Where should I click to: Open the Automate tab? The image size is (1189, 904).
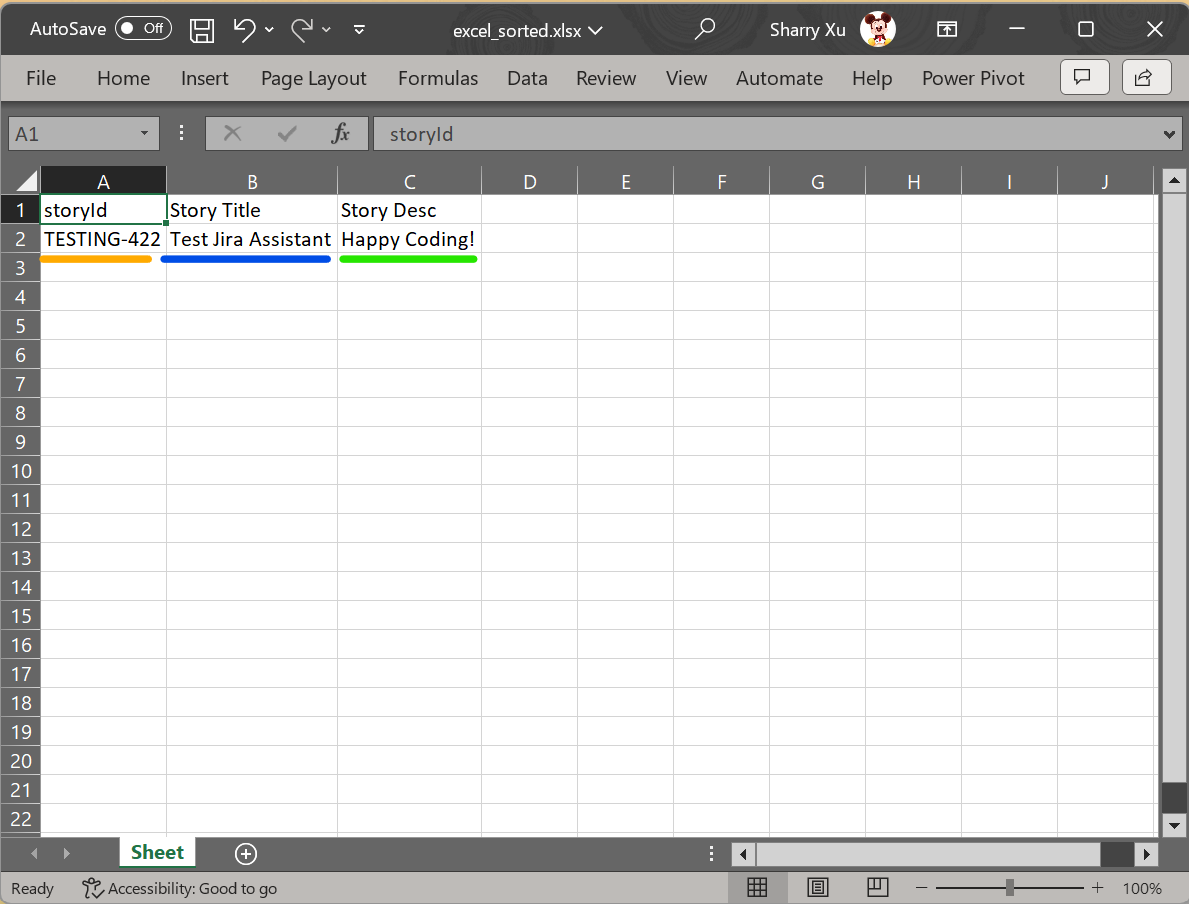(780, 78)
